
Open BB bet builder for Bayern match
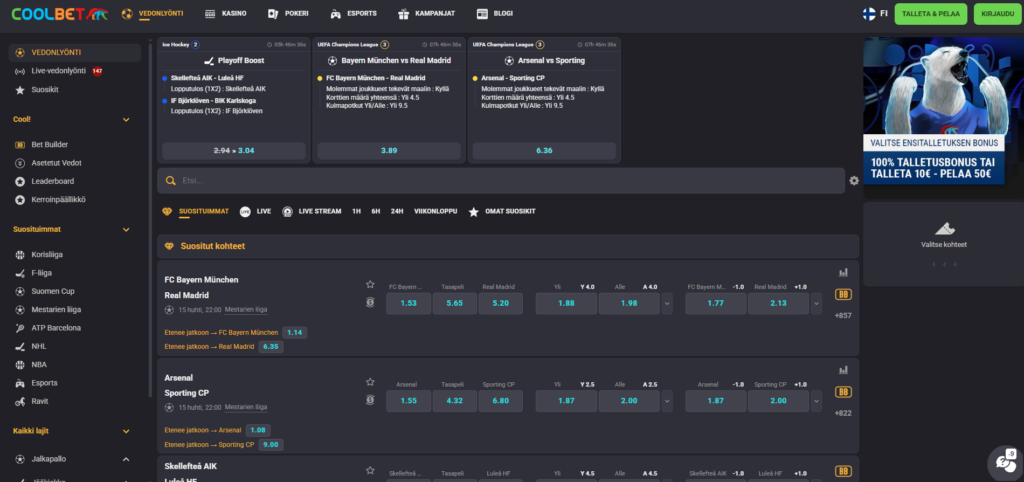click(843, 295)
